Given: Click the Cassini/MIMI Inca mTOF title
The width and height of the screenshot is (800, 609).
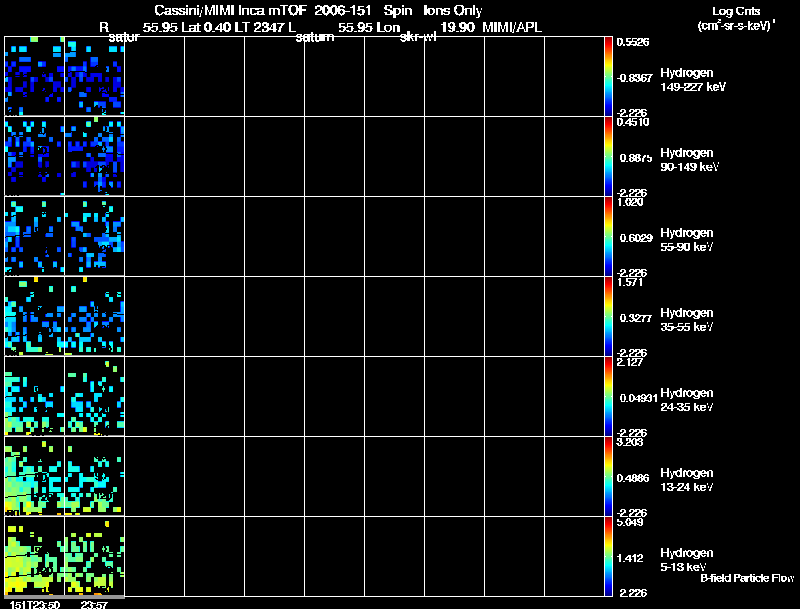Looking at the screenshot, I should pyautogui.click(x=230, y=10).
